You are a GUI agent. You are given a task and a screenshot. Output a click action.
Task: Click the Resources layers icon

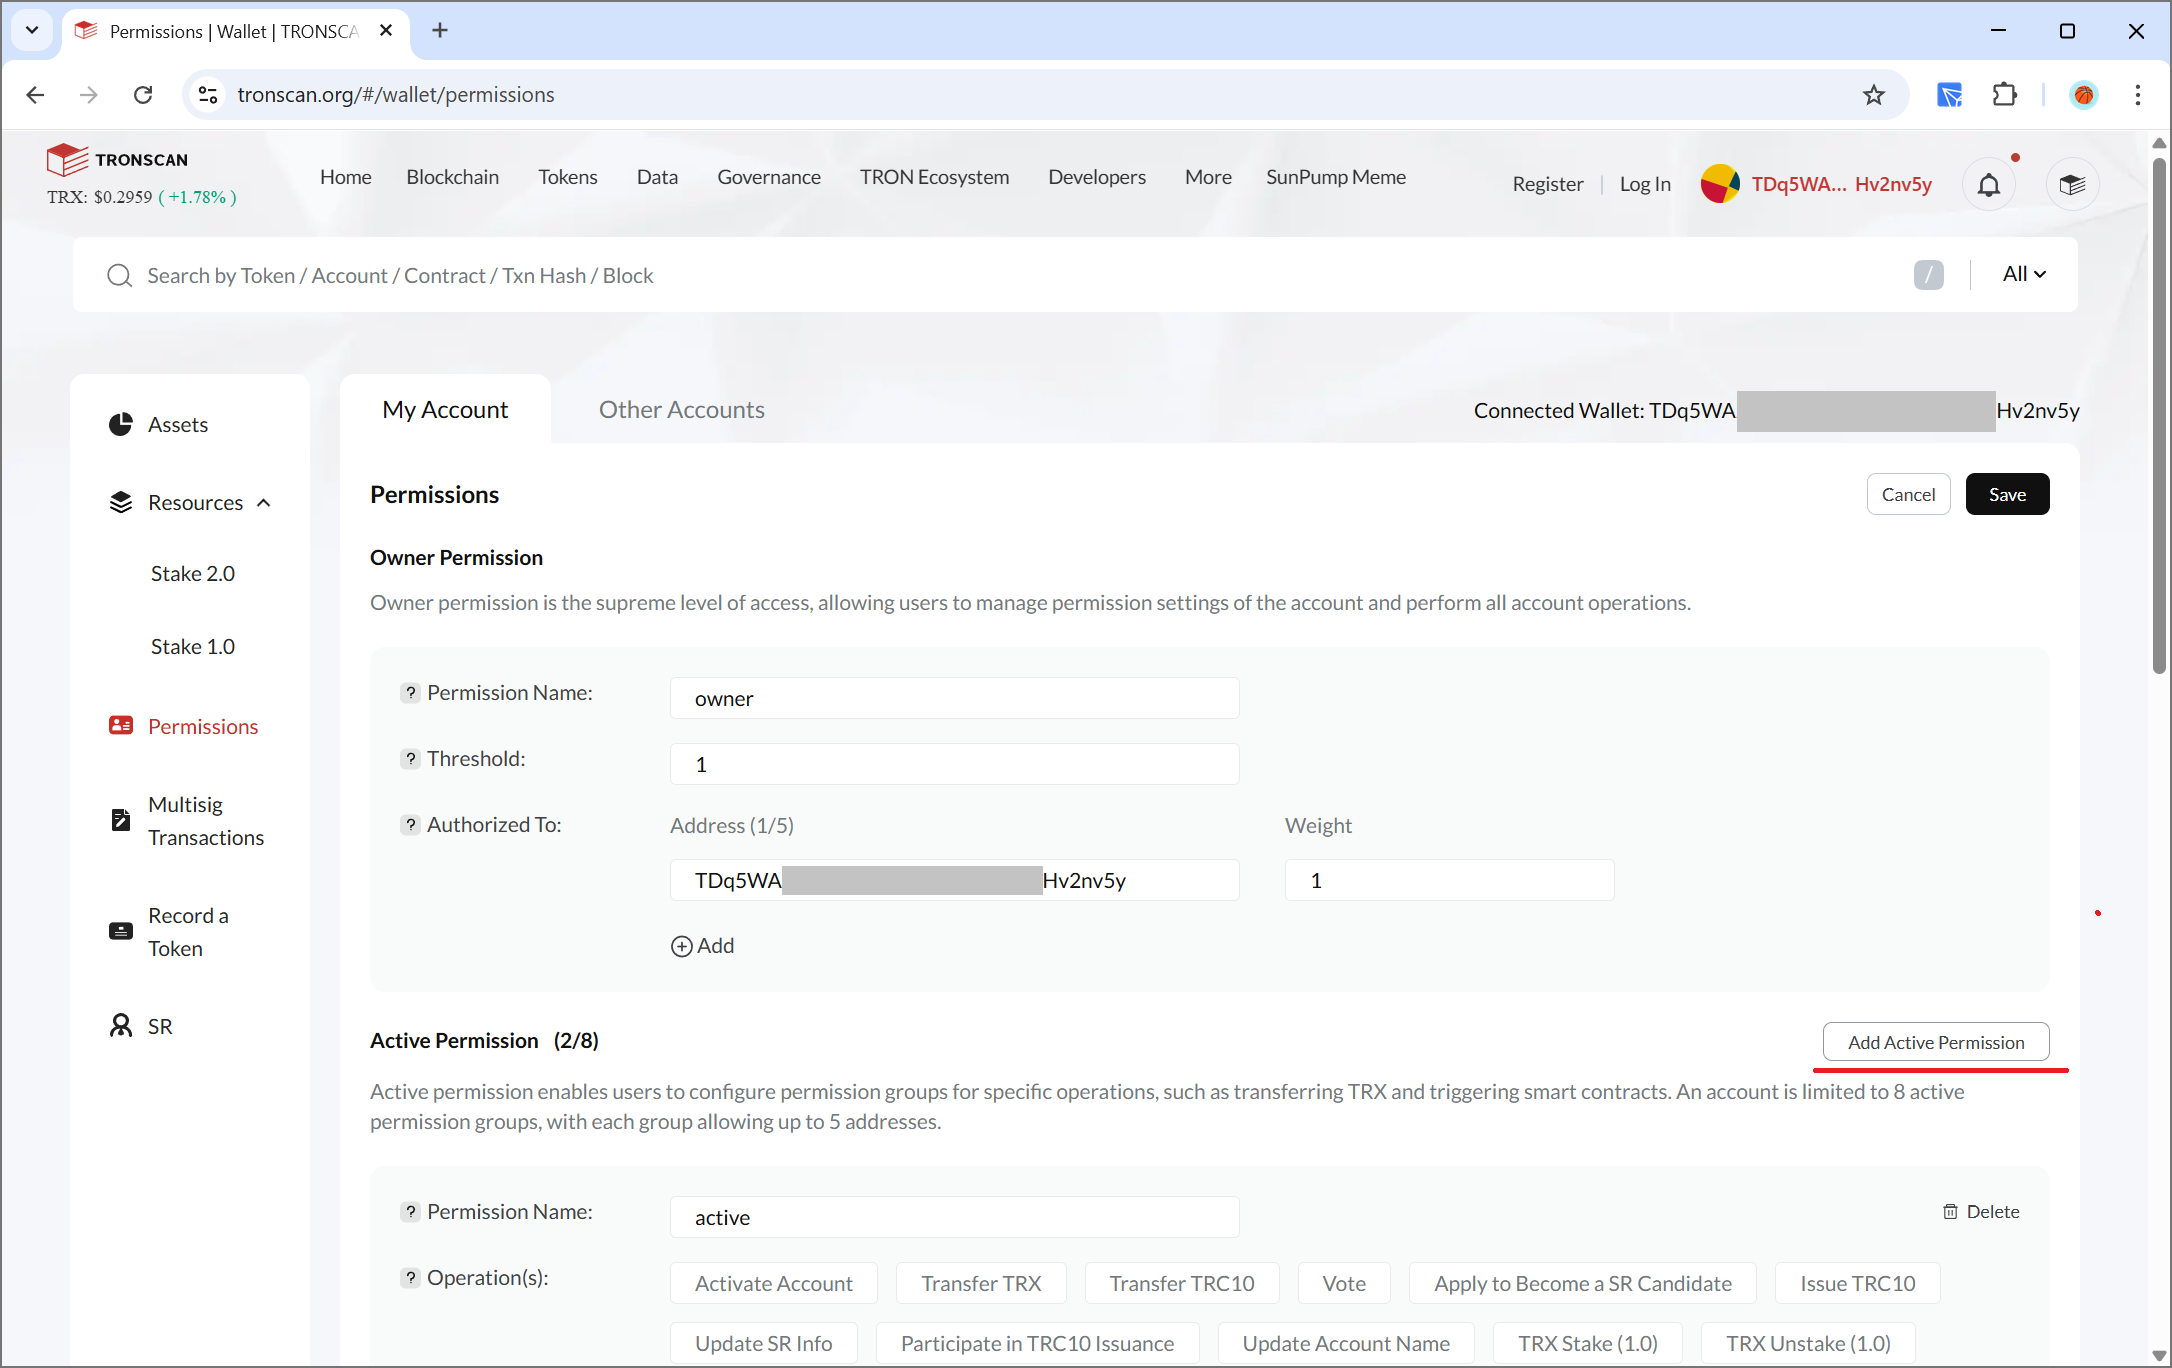[x=120, y=502]
